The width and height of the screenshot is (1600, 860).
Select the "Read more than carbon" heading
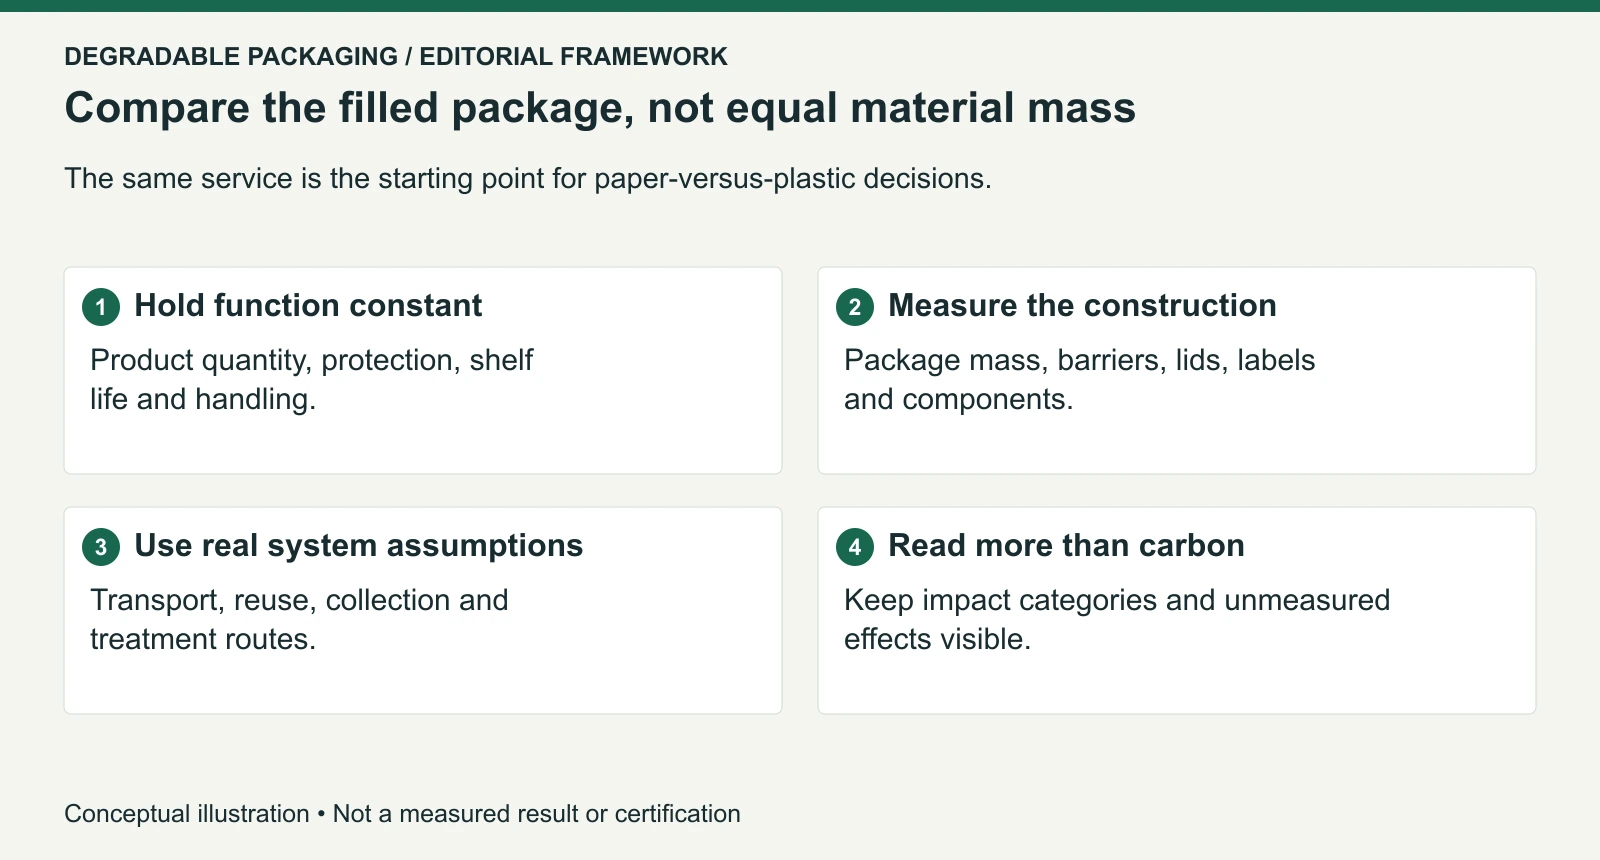(1066, 545)
